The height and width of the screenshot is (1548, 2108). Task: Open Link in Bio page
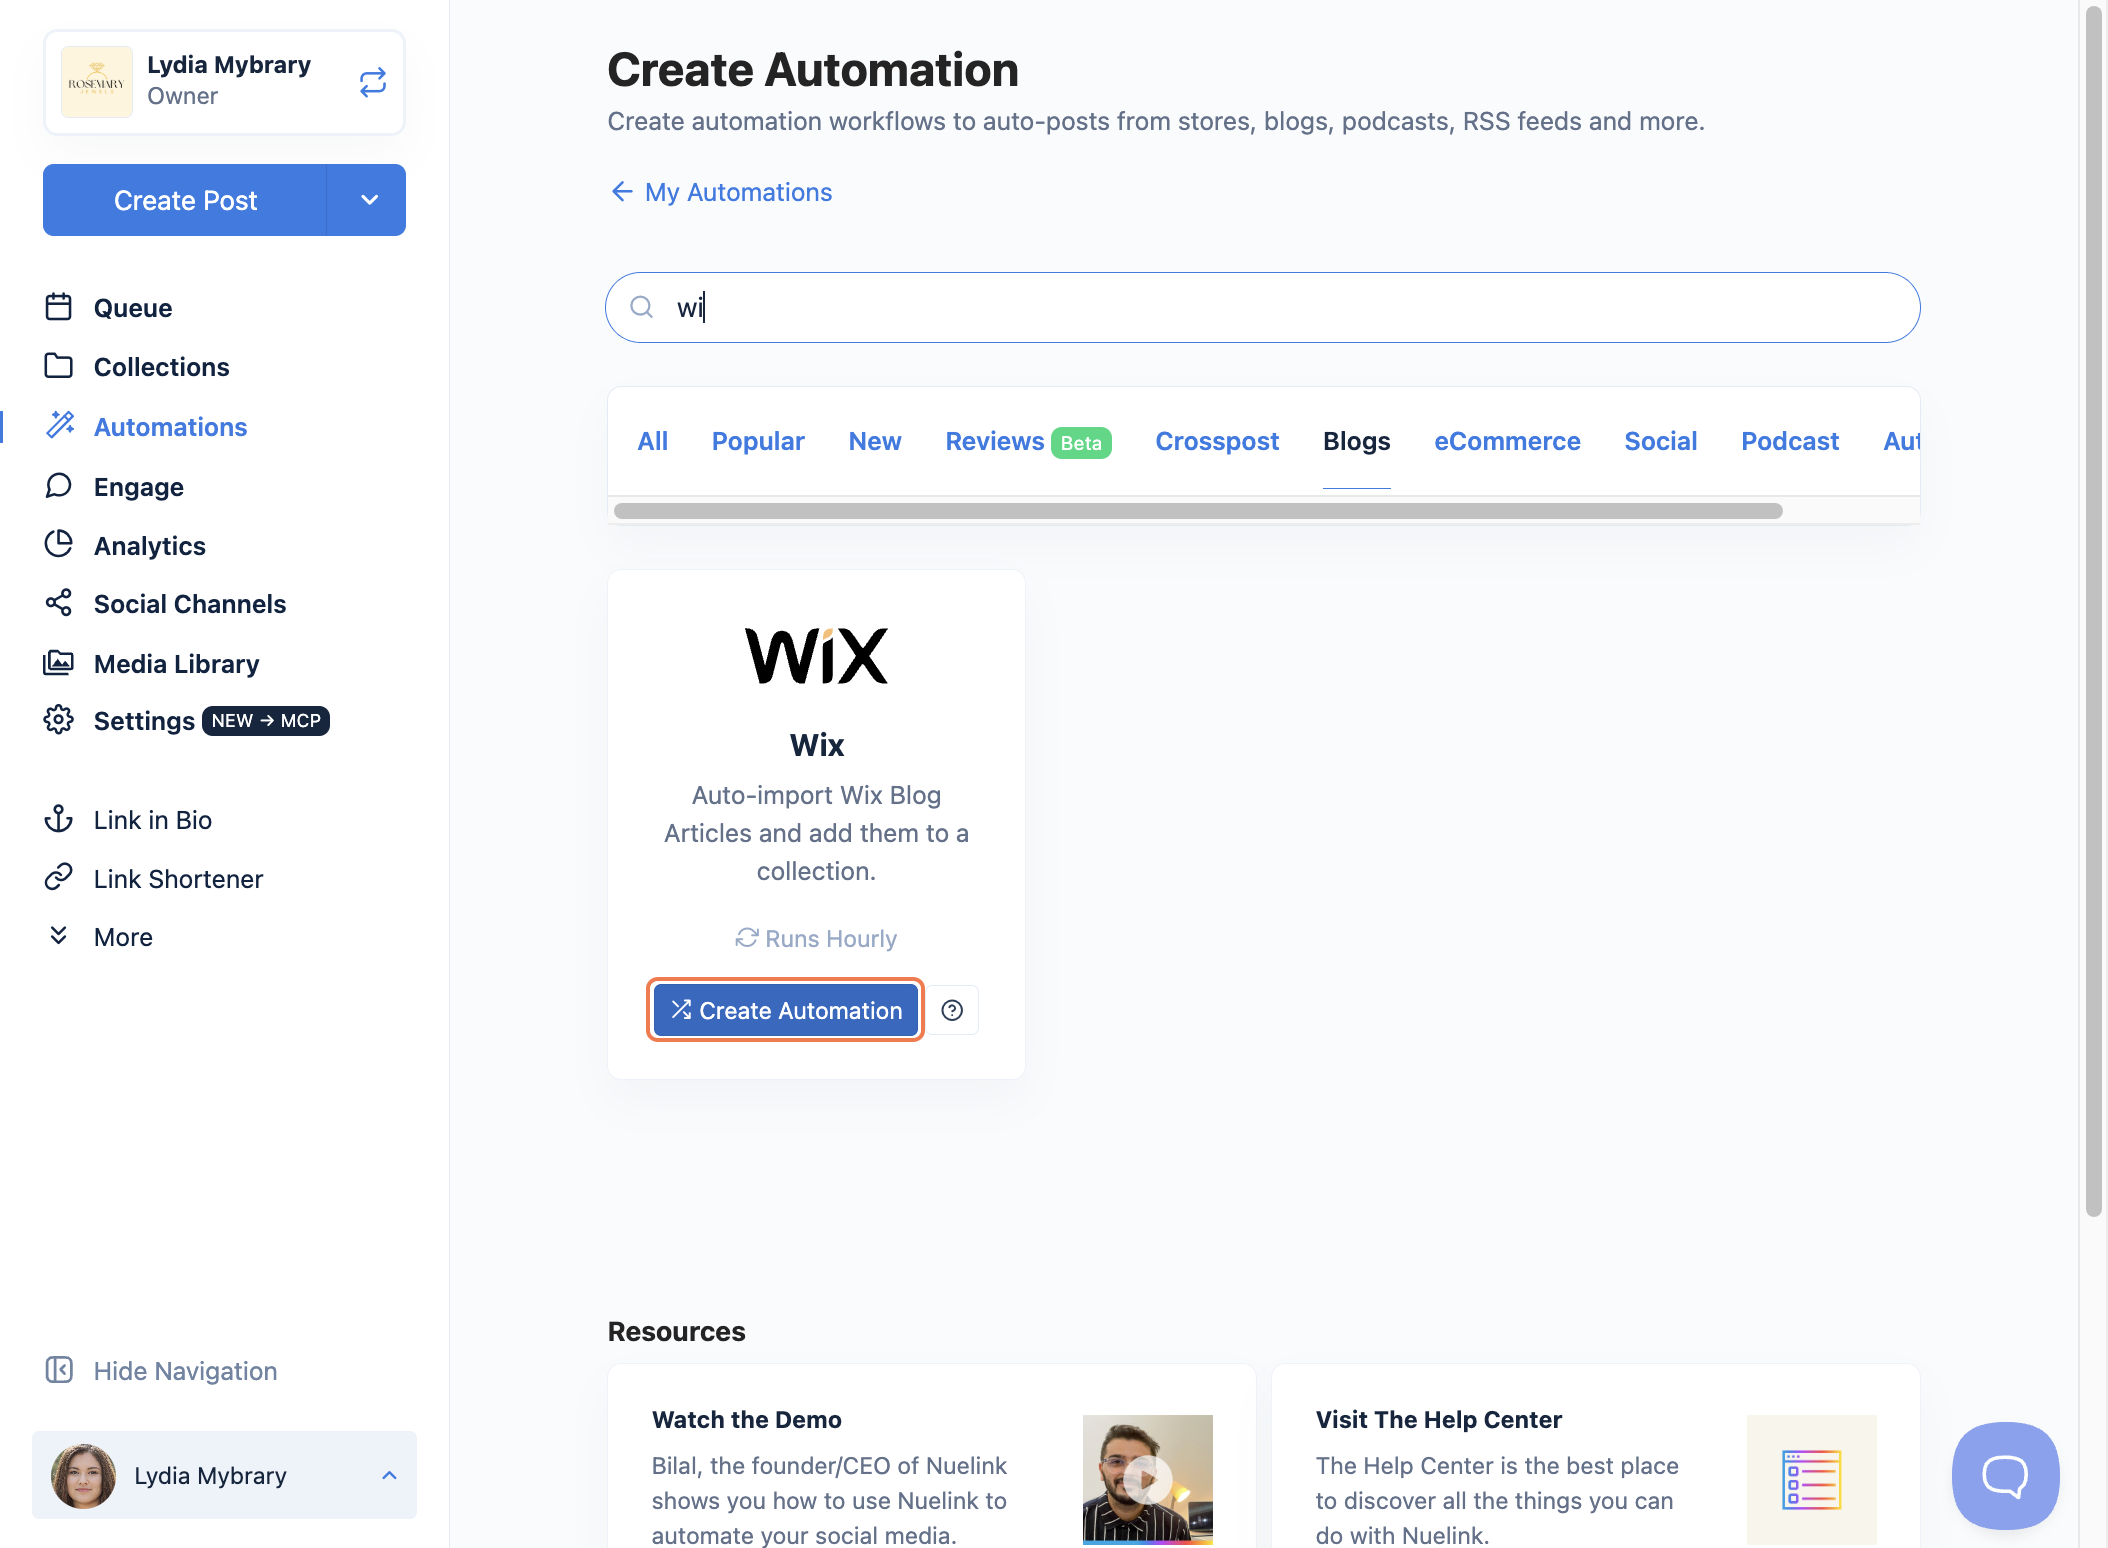153,820
